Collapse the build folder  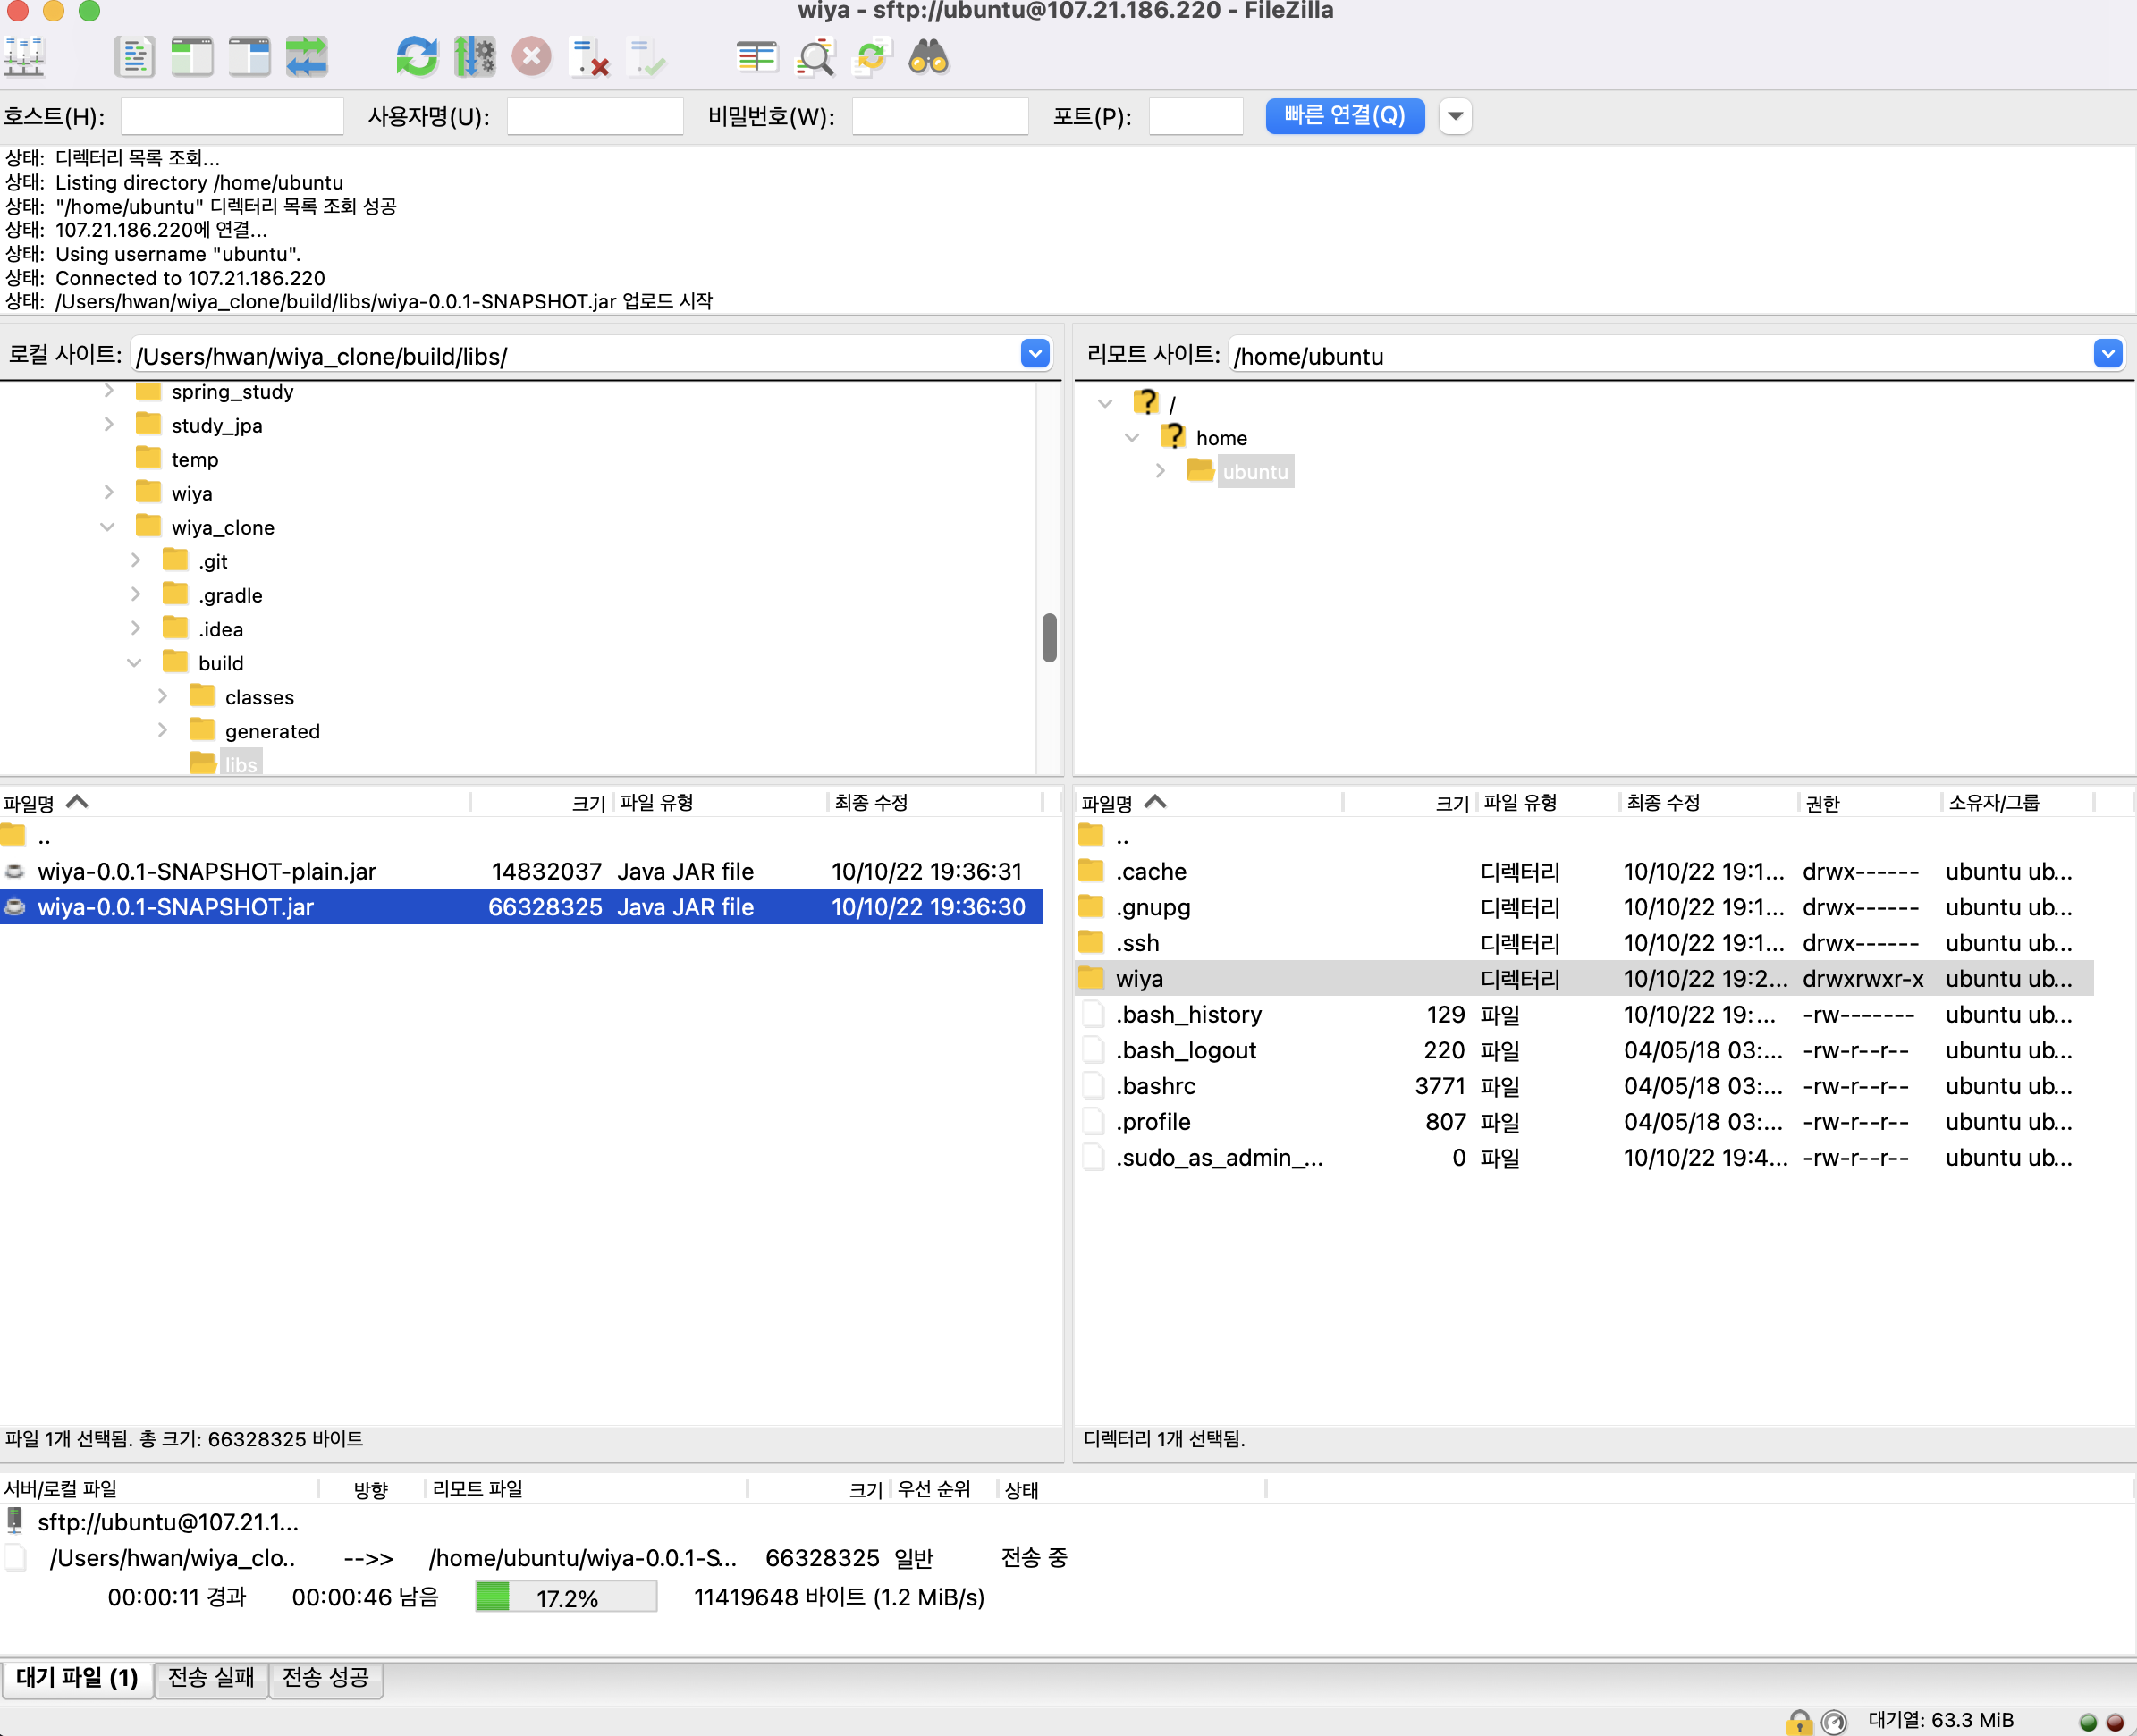tap(135, 663)
